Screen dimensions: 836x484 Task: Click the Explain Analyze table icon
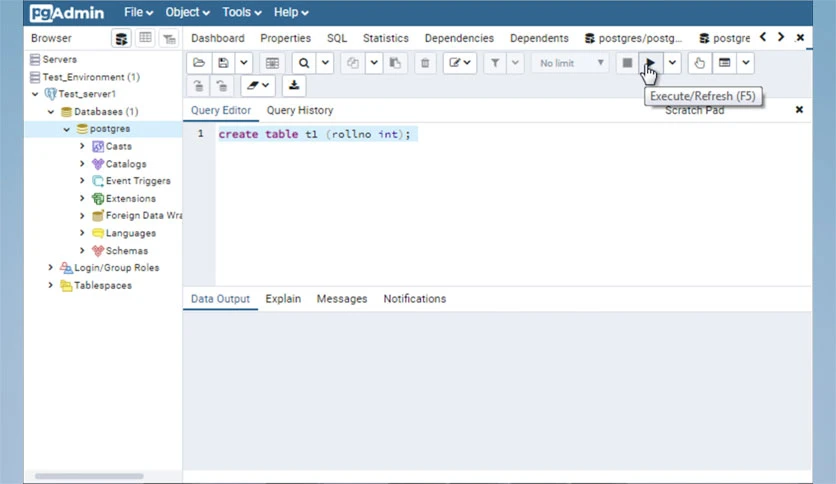[x=725, y=63]
